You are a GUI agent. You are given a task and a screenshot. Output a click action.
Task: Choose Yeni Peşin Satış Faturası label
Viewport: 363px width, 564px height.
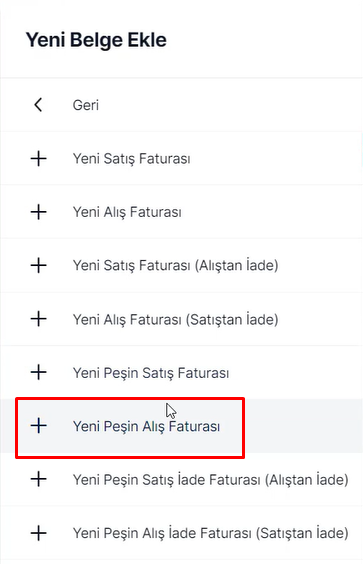(x=151, y=373)
